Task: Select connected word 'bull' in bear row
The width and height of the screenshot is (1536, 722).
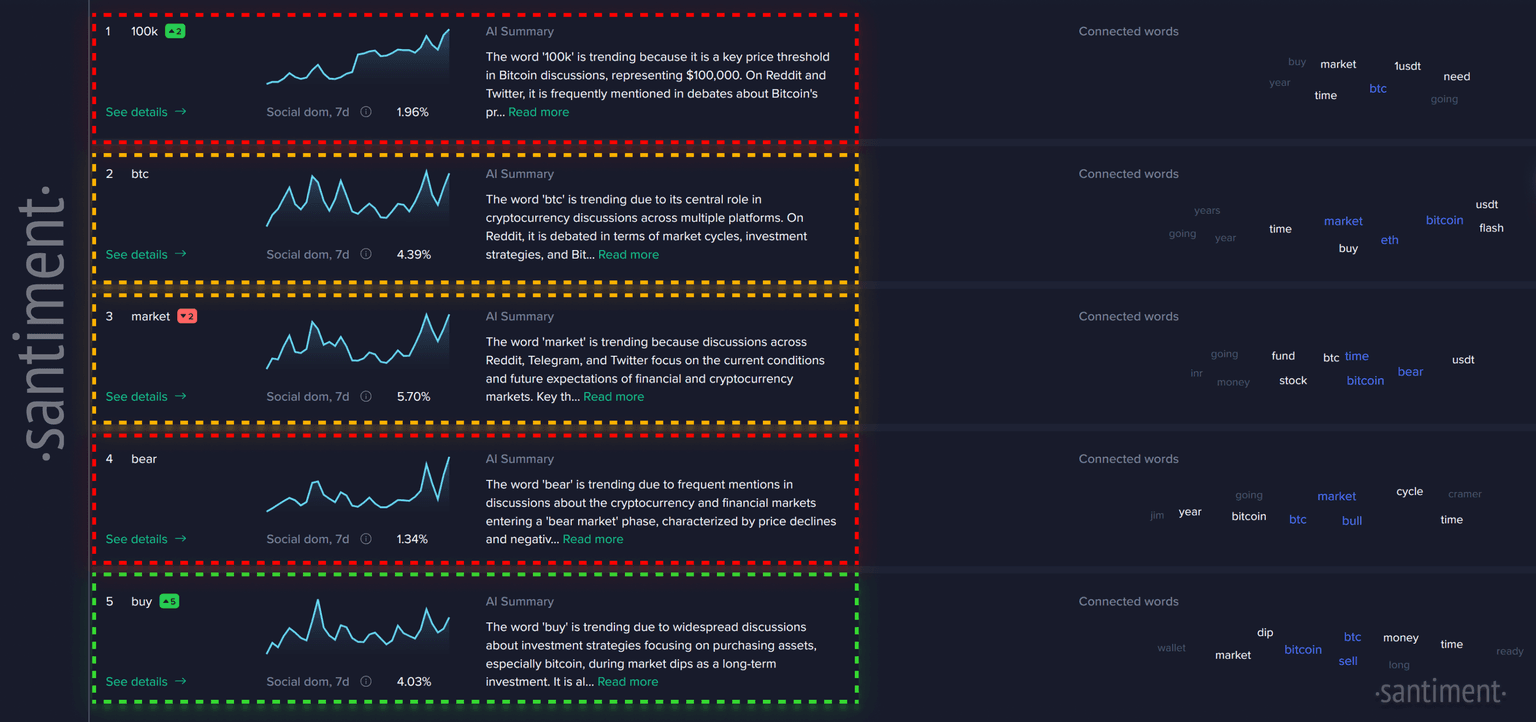Action: pos(1352,521)
